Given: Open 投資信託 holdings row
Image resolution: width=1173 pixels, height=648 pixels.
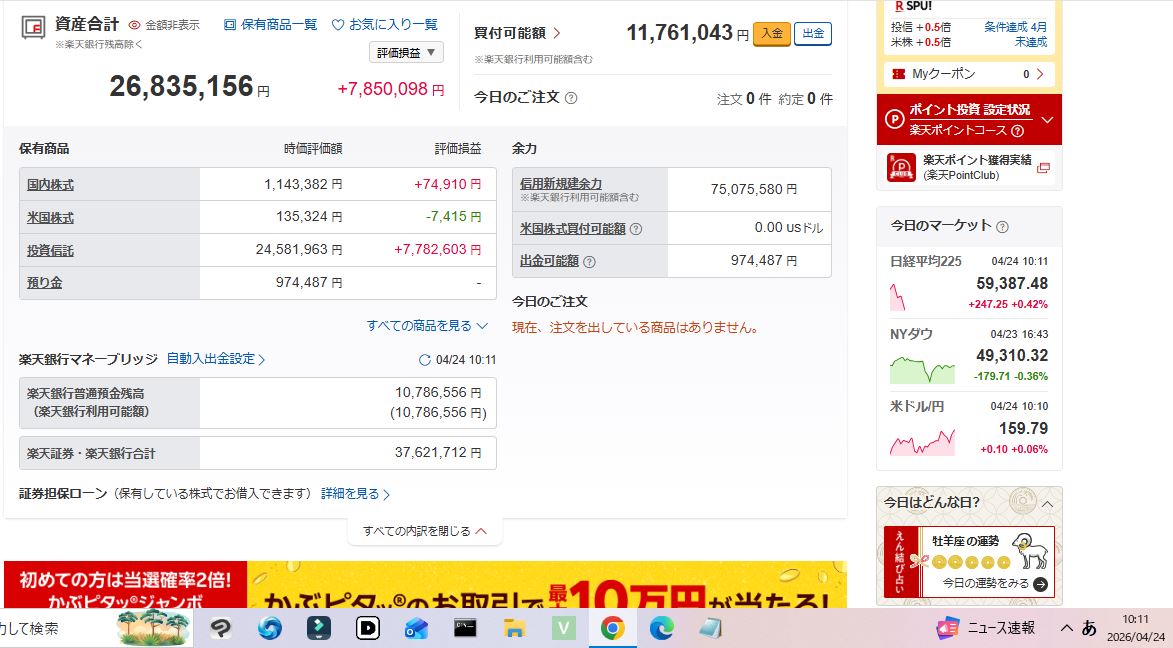Looking at the screenshot, I should pyautogui.click(x=50, y=251).
